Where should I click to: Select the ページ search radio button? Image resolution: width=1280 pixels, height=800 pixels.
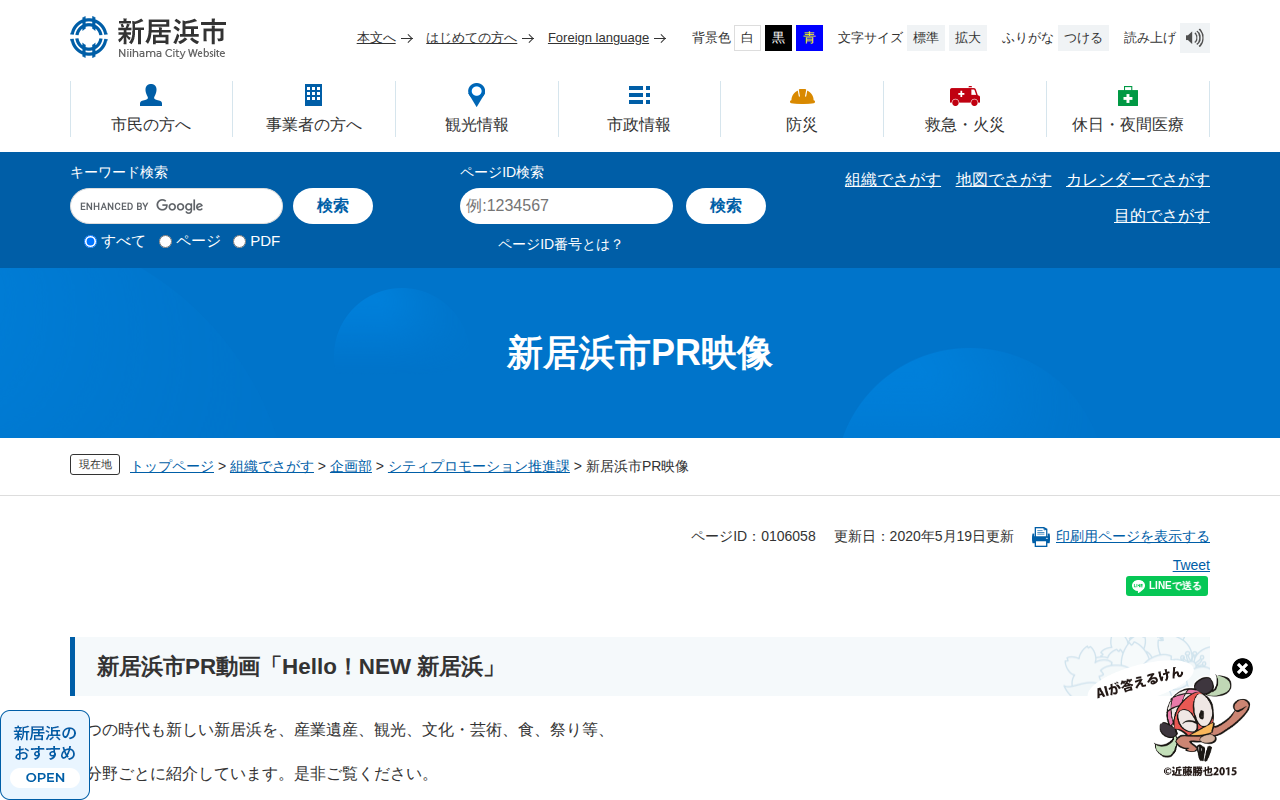tap(165, 241)
